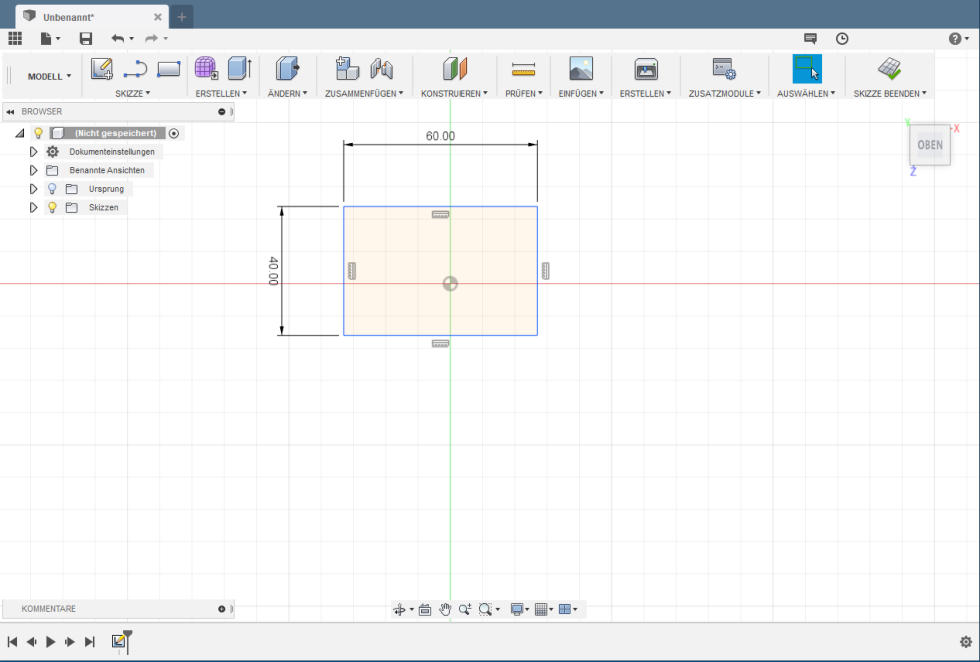Select the Rectangle sketch tool

[169, 69]
